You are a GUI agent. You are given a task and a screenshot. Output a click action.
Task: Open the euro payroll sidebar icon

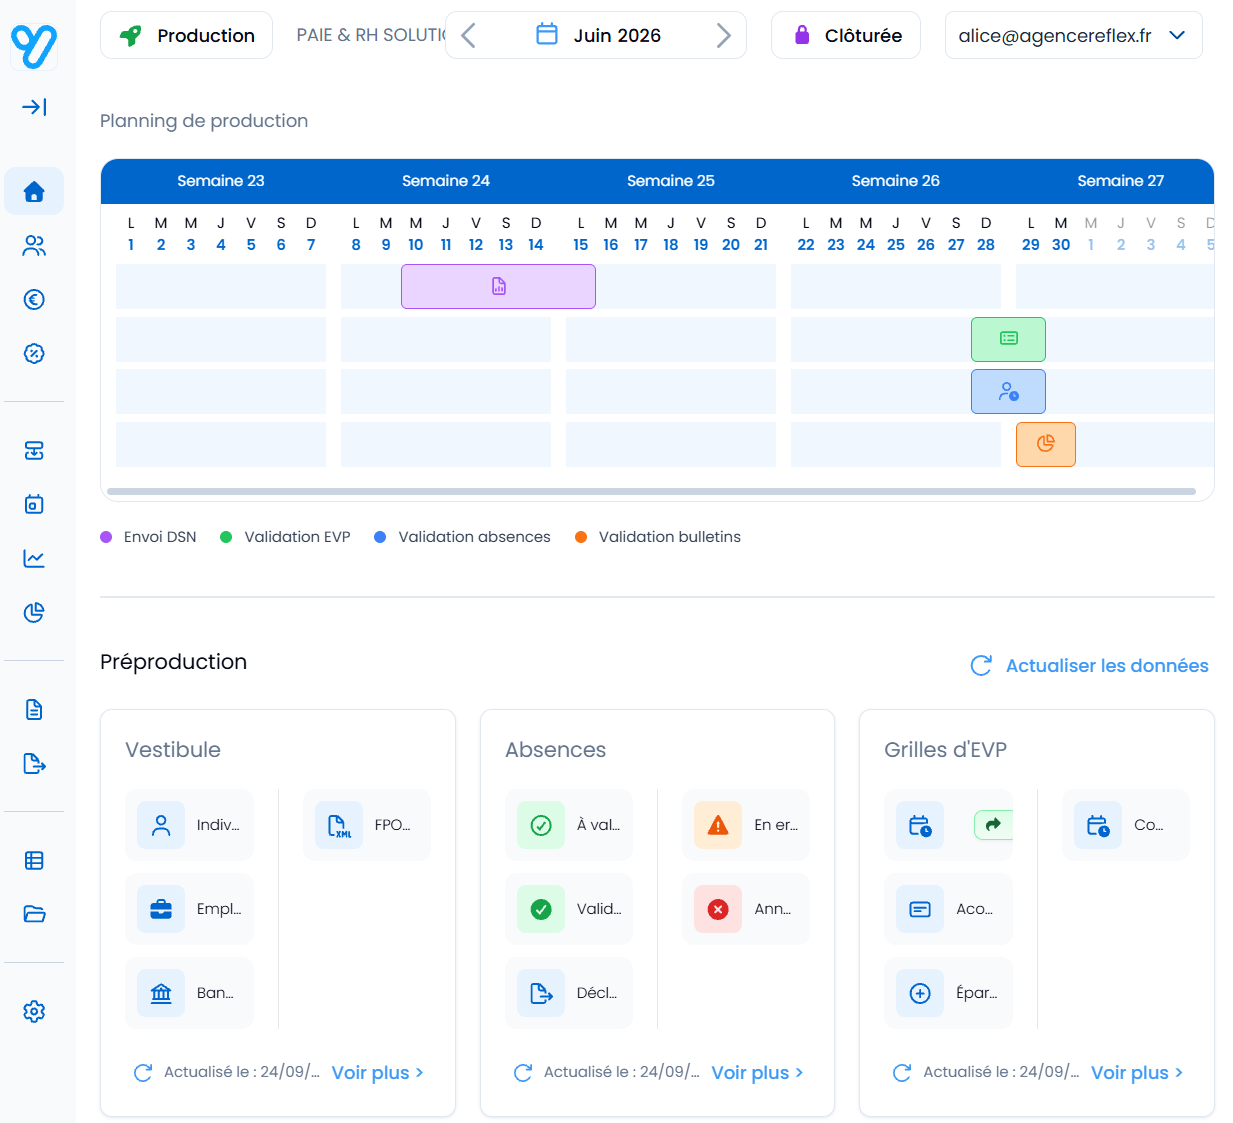(x=34, y=299)
